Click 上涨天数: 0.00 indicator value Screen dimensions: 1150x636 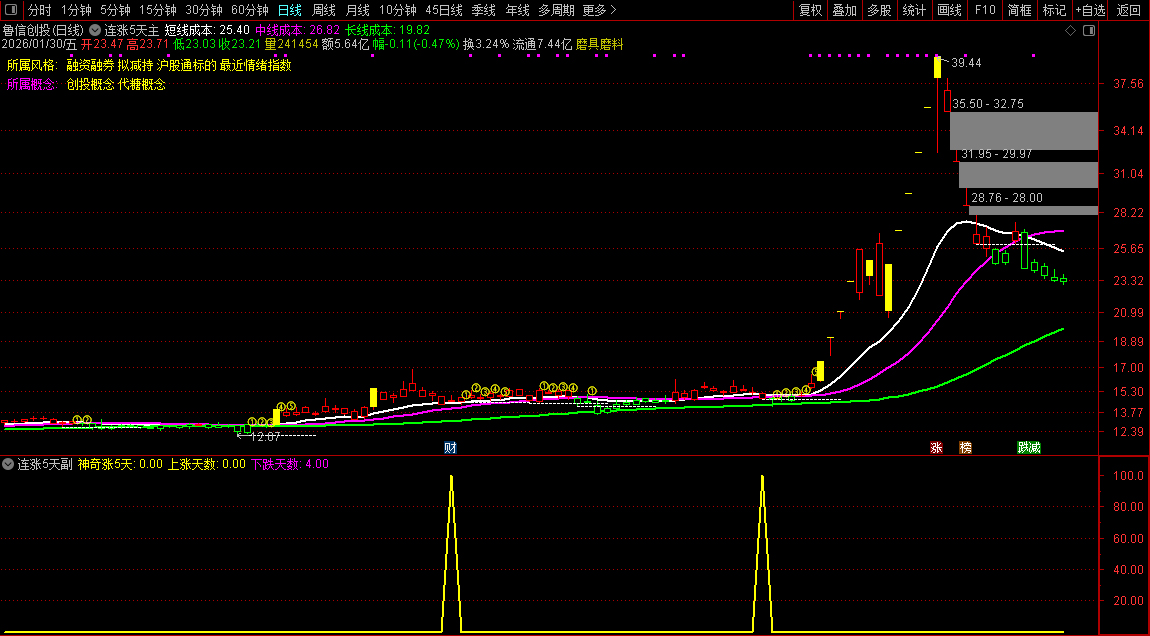click(207, 464)
